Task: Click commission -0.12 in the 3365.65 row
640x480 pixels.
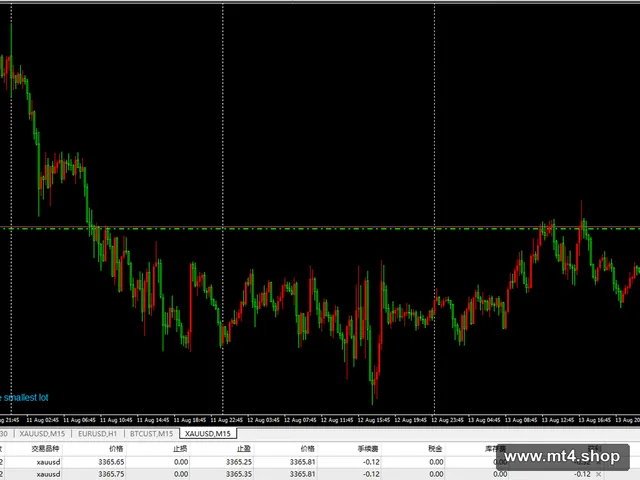Action: pyautogui.click(x=371, y=462)
